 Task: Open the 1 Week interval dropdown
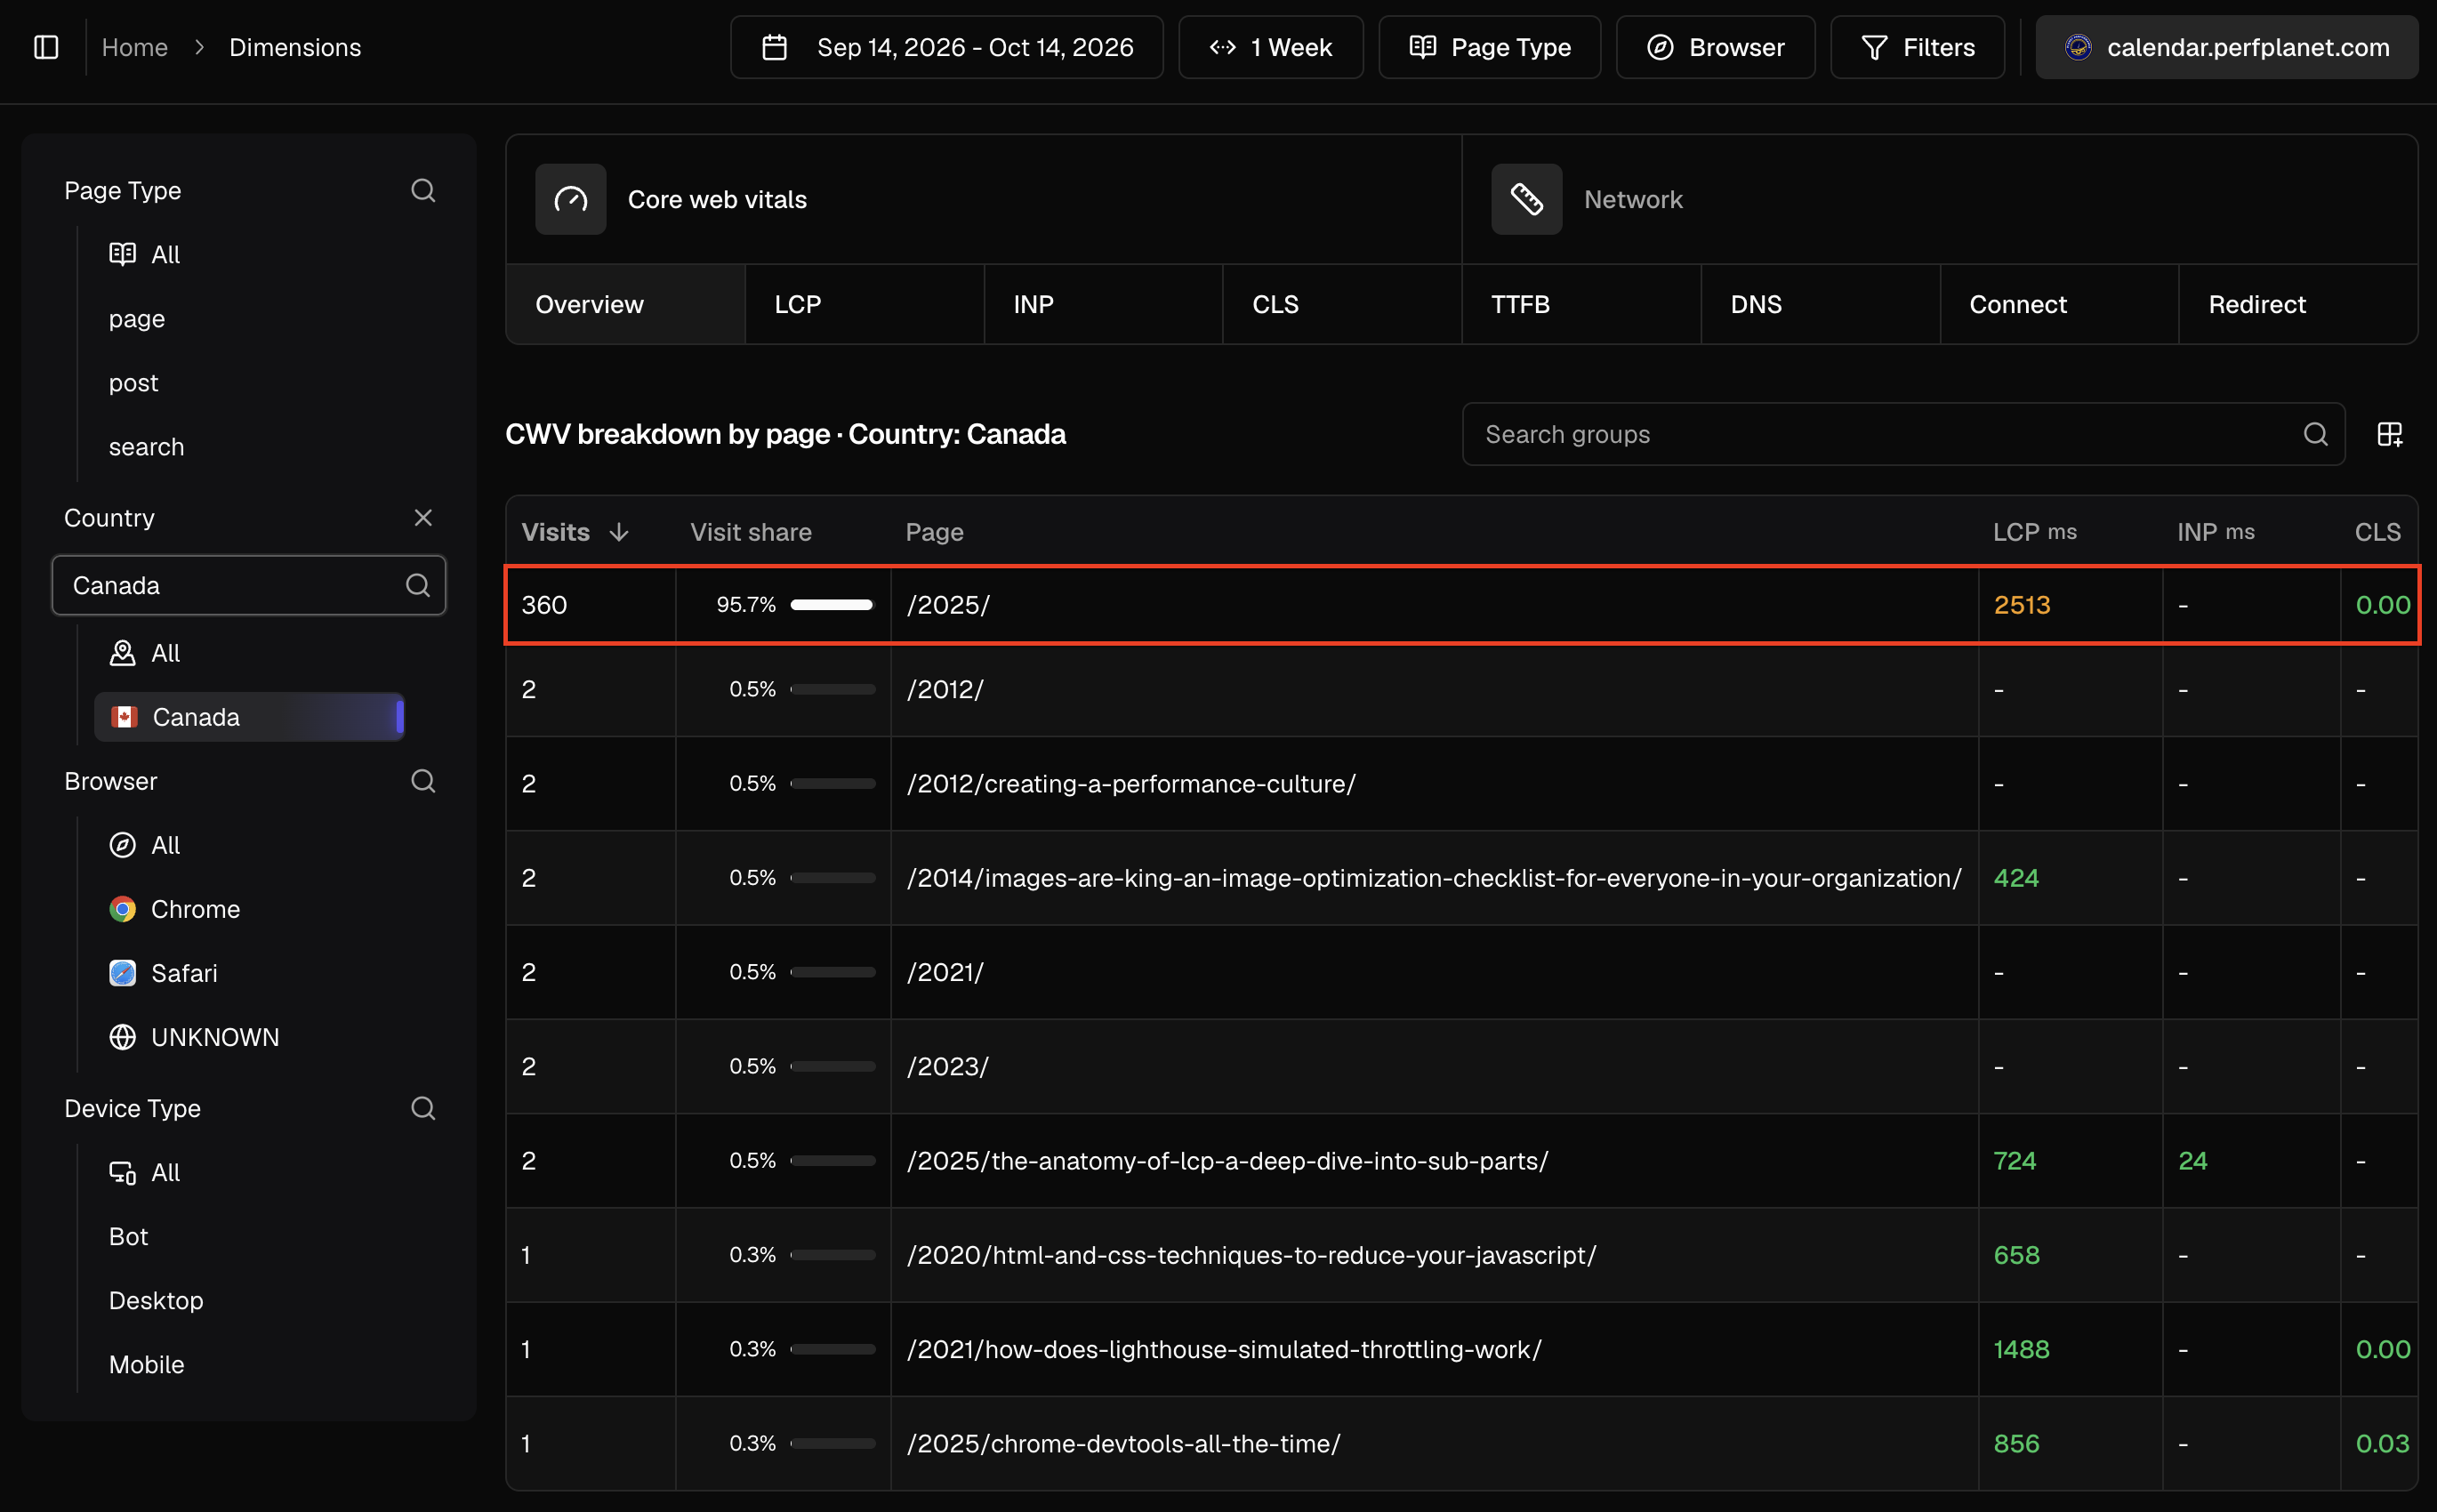pyautogui.click(x=1270, y=47)
